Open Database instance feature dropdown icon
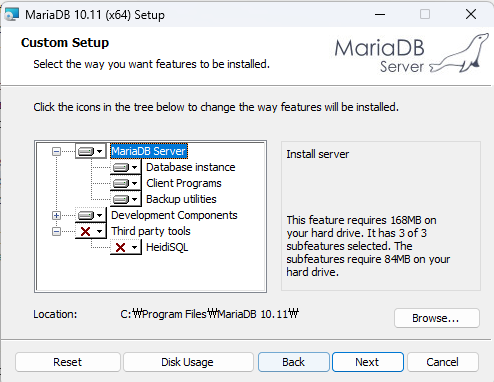 [x=125, y=167]
